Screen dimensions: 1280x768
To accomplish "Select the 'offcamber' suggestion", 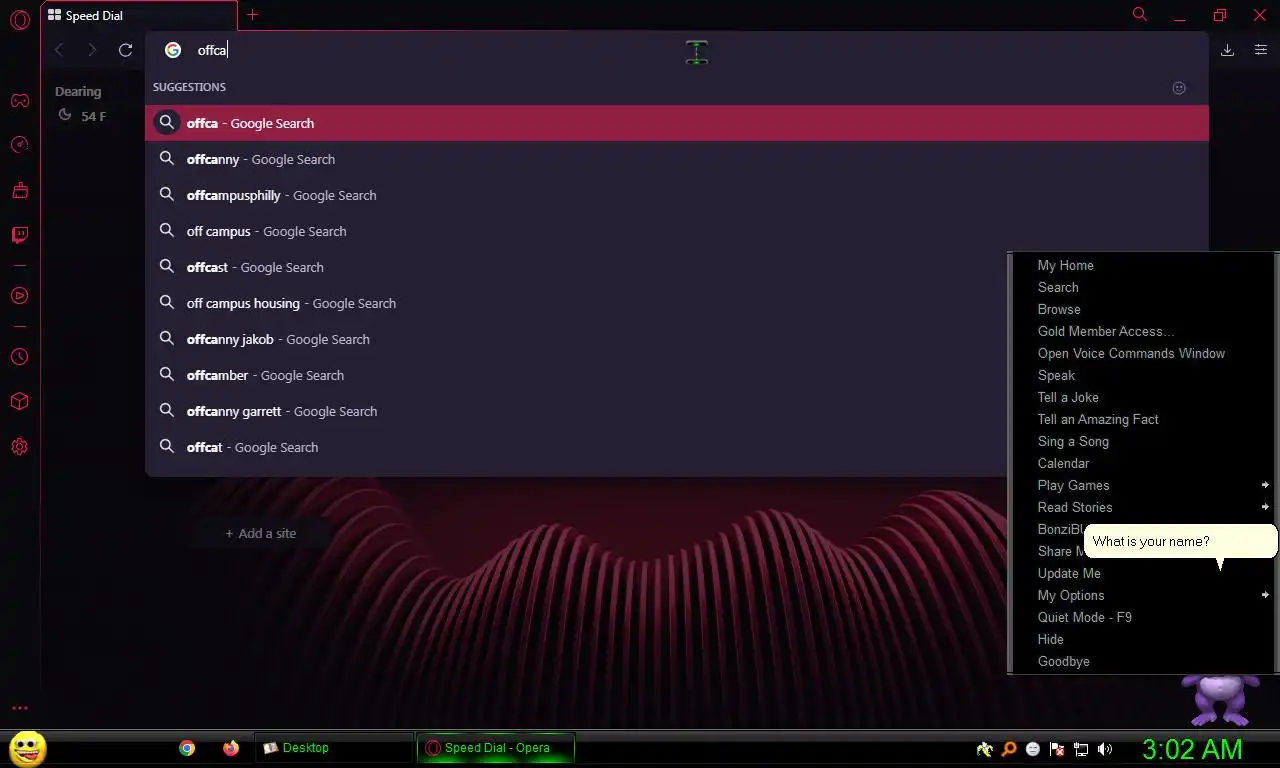I will [x=577, y=375].
